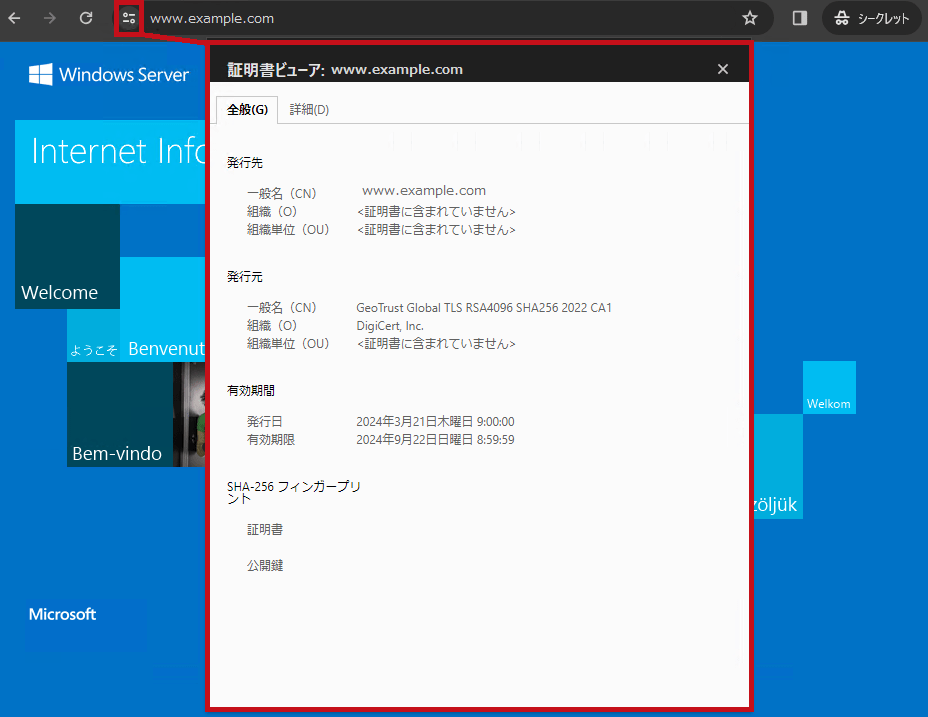Select the 全般(G) tab

click(x=247, y=110)
